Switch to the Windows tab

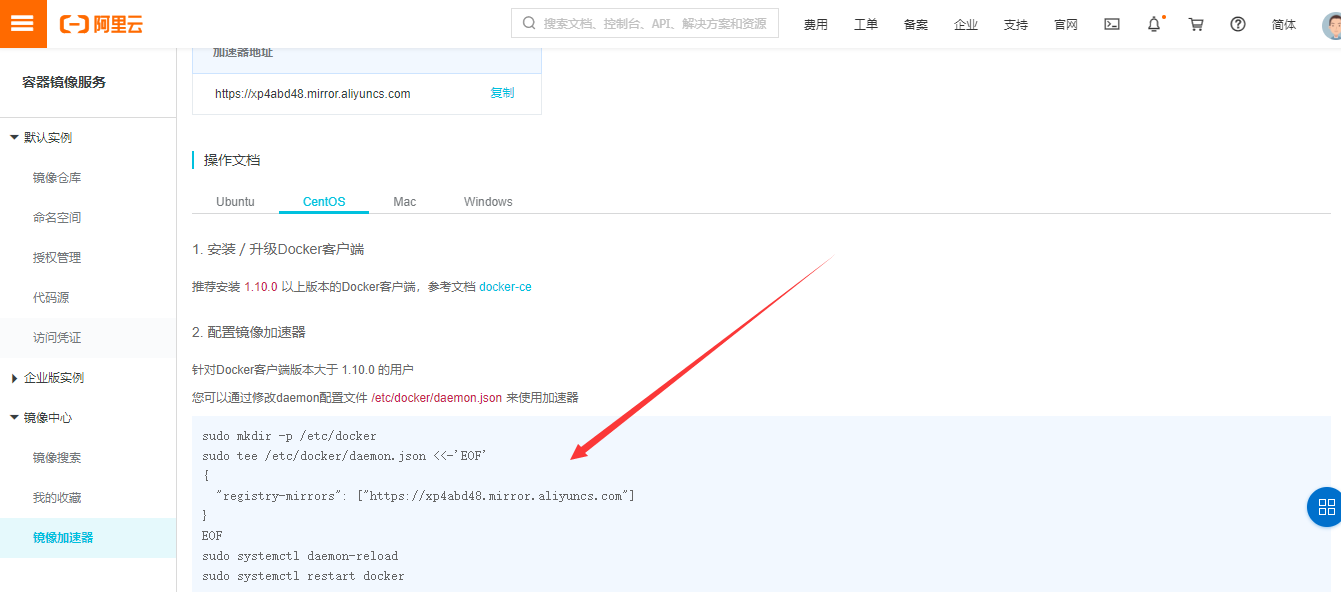pyautogui.click(x=488, y=202)
